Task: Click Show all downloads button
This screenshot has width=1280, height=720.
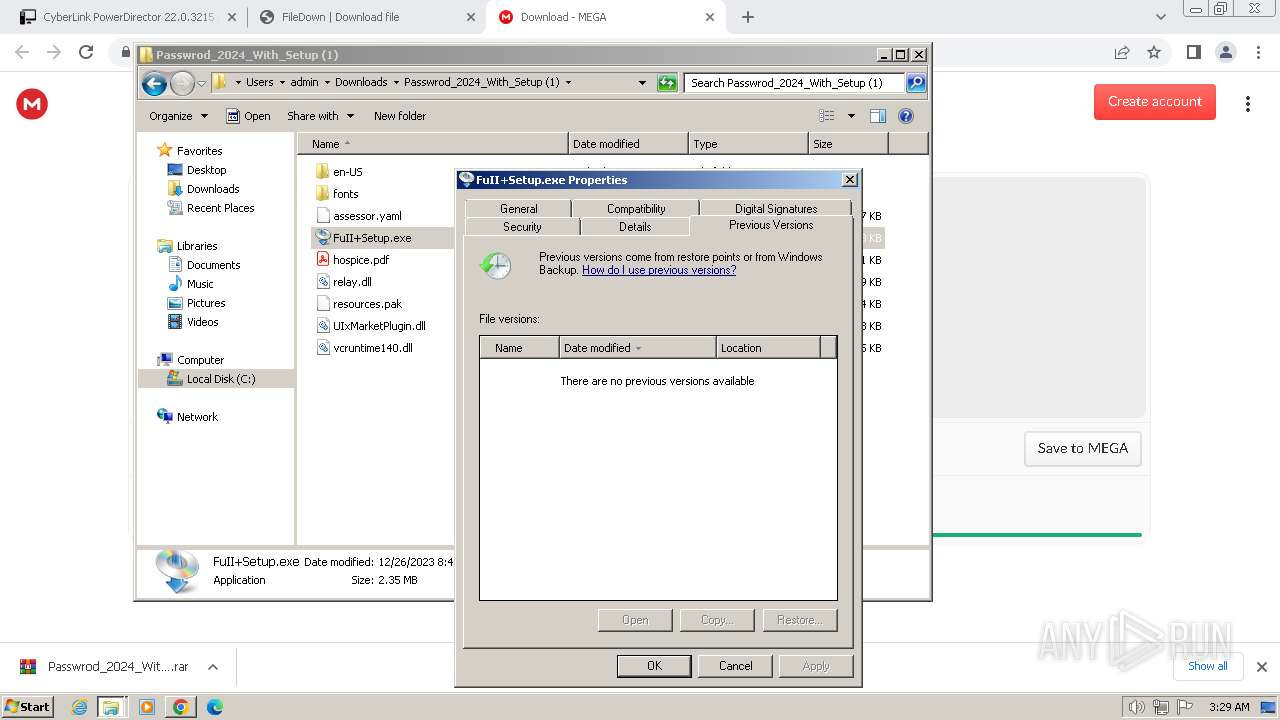Action: coord(1208,666)
